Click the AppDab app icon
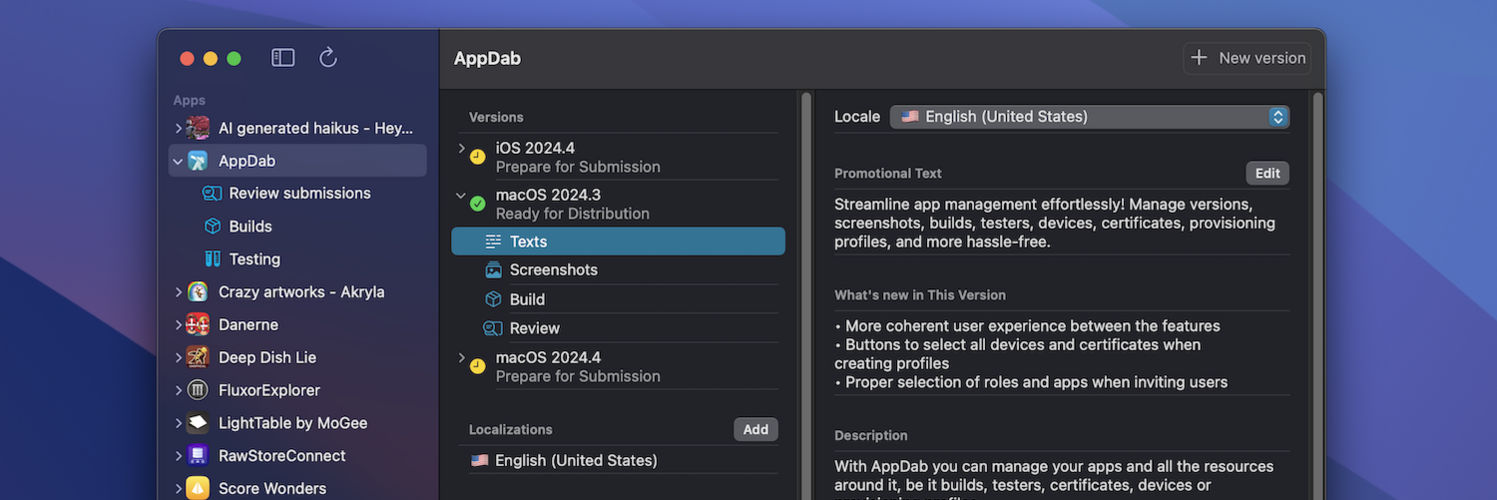This screenshot has width=1497, height=500. tap(198, 161)
